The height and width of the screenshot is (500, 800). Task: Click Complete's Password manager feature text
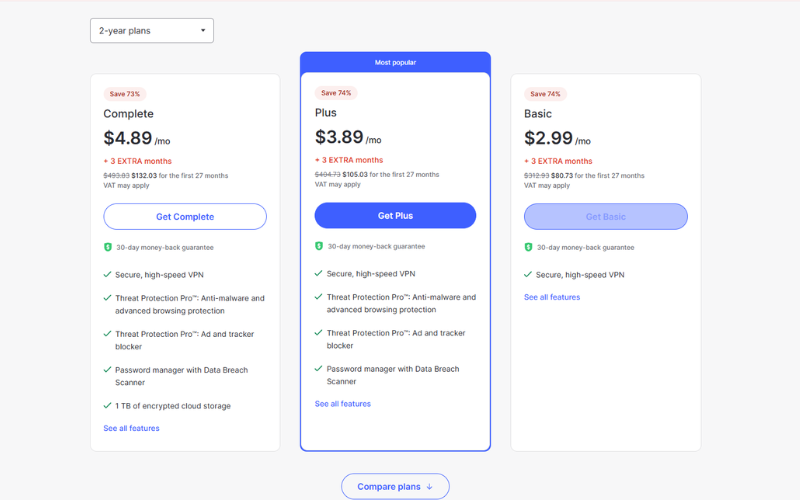181,377
